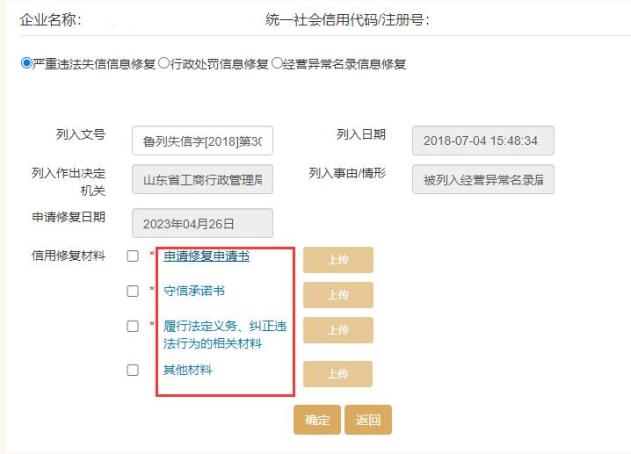
Task: Focus the 列入文号 input field
Action: click(202, 140)
